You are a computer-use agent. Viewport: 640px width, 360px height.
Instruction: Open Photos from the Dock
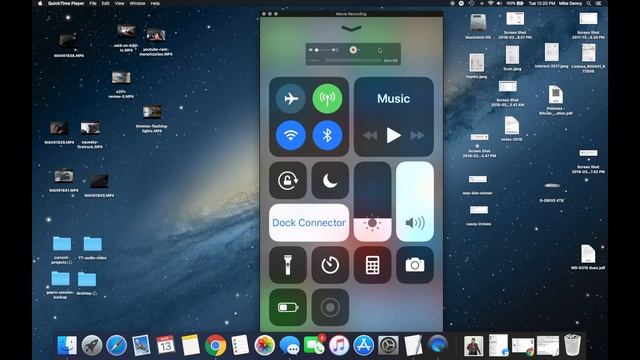point(264,345)
